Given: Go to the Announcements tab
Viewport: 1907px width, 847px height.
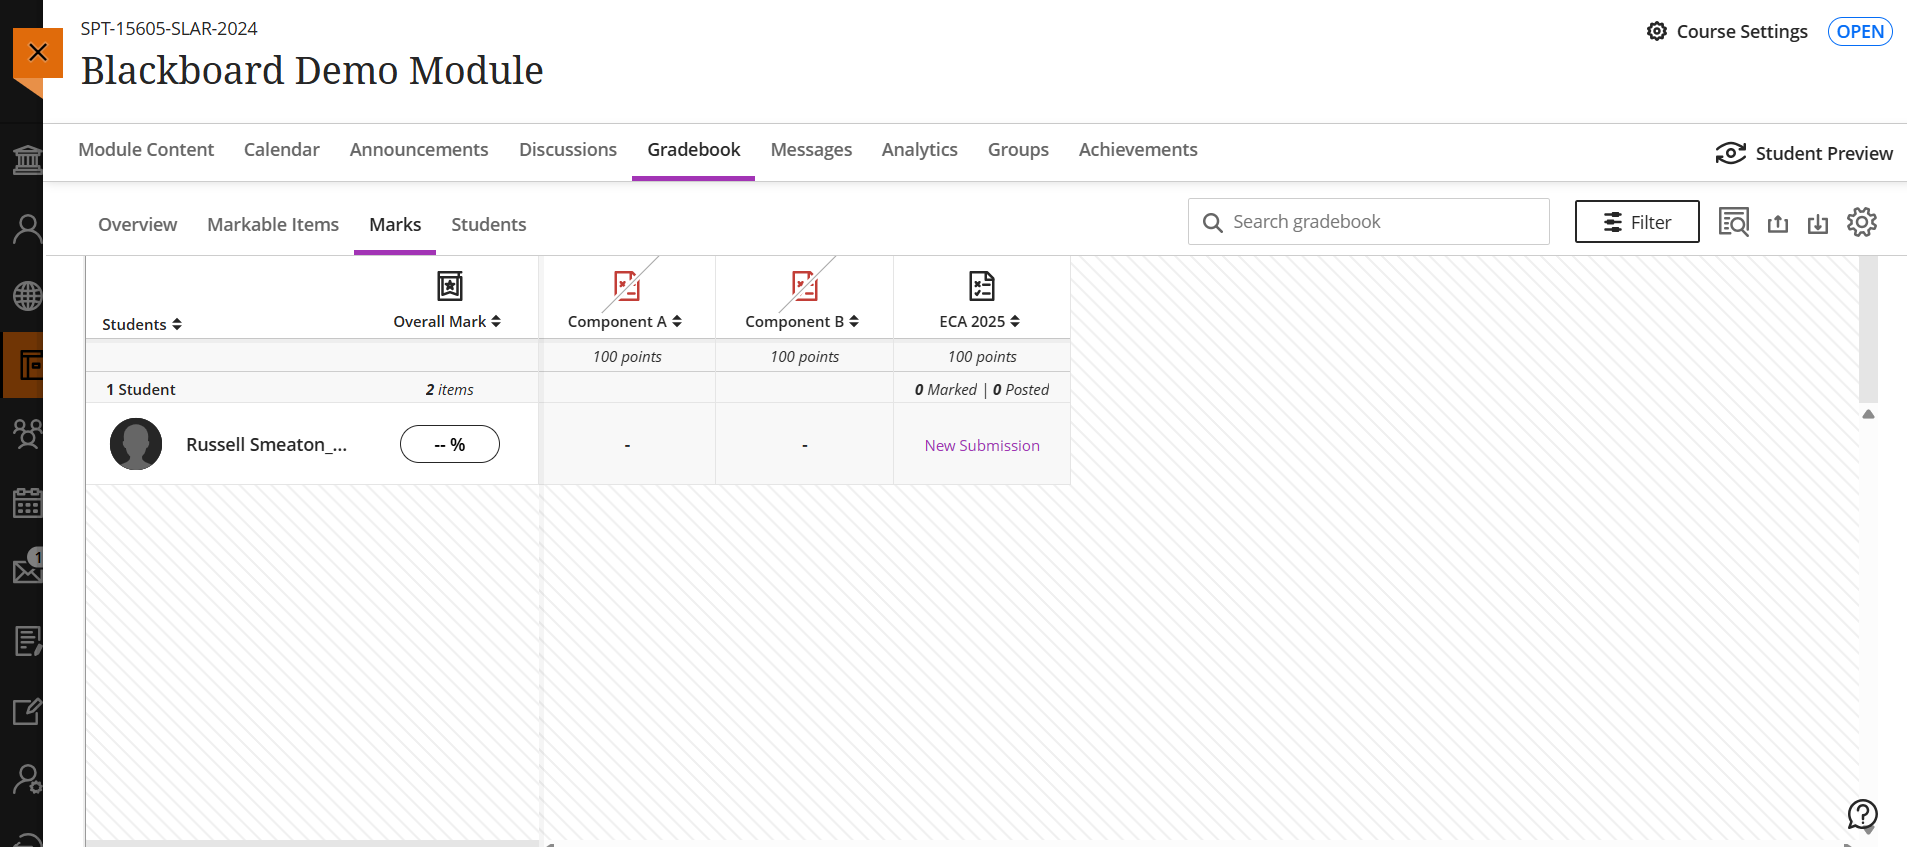Looking at the screenshot, I should [x=419, y=149].
